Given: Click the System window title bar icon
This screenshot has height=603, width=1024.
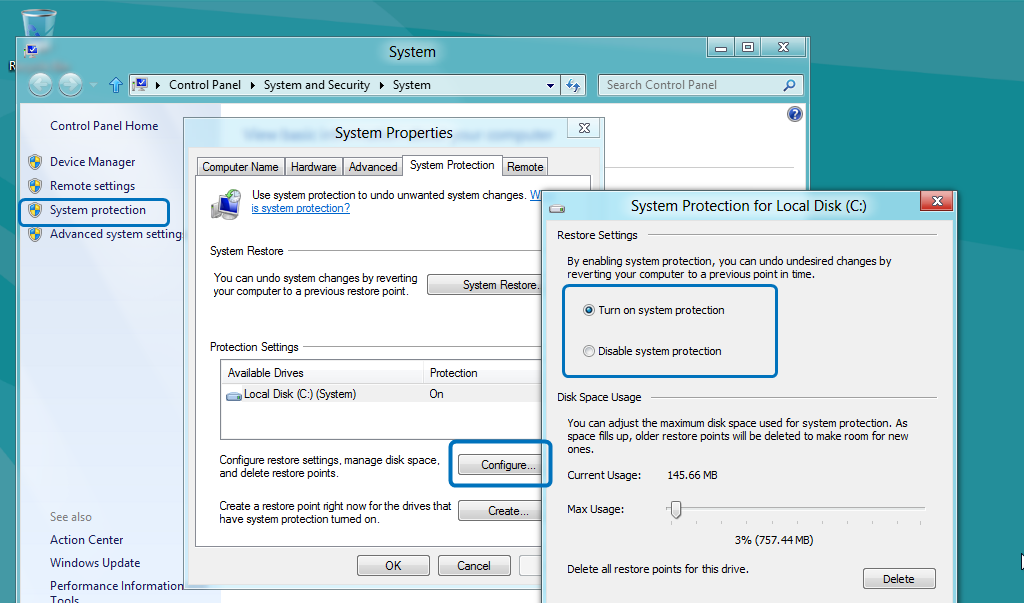Looking at the screenshot, I should [x=31, y=50].
